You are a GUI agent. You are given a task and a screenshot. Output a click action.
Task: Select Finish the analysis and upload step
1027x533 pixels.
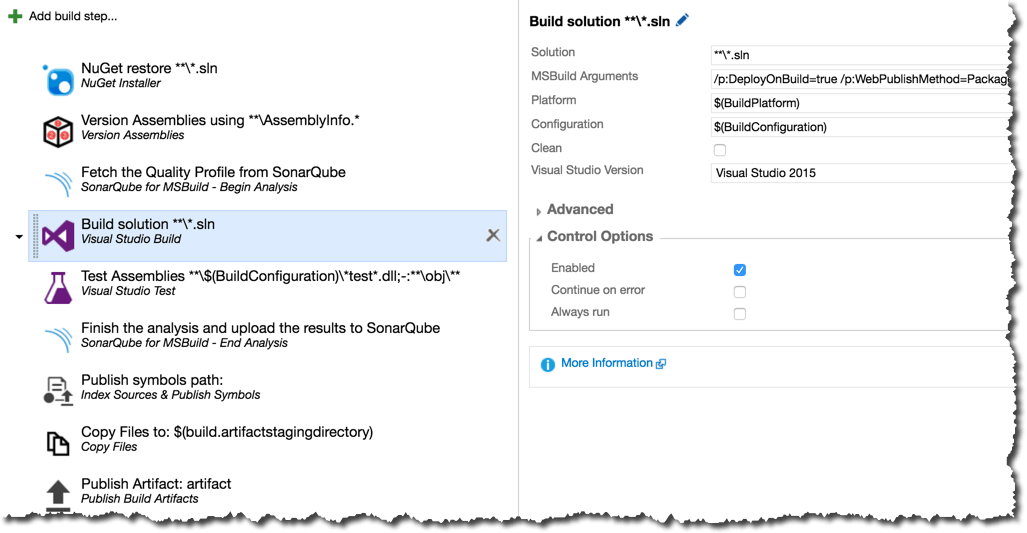tap(261, 328)
